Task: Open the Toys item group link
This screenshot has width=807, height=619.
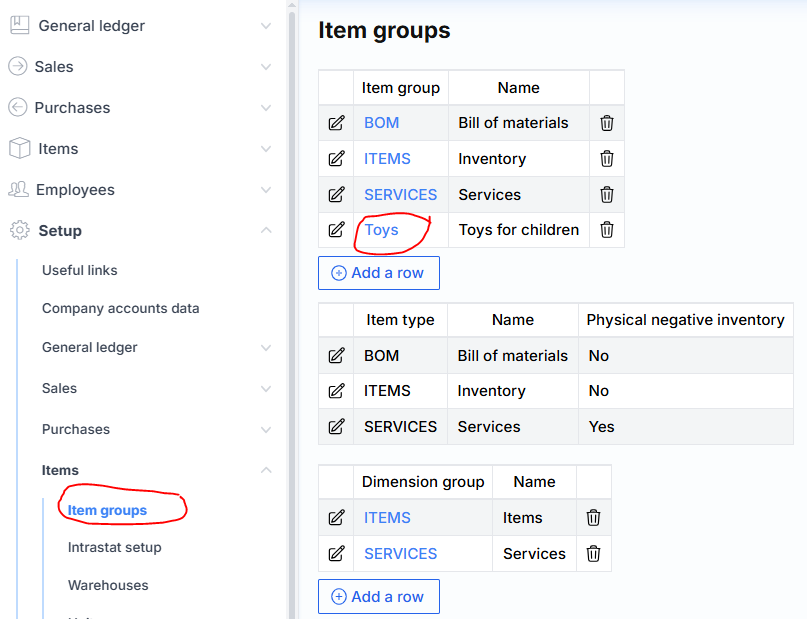Action: point(381,230)
